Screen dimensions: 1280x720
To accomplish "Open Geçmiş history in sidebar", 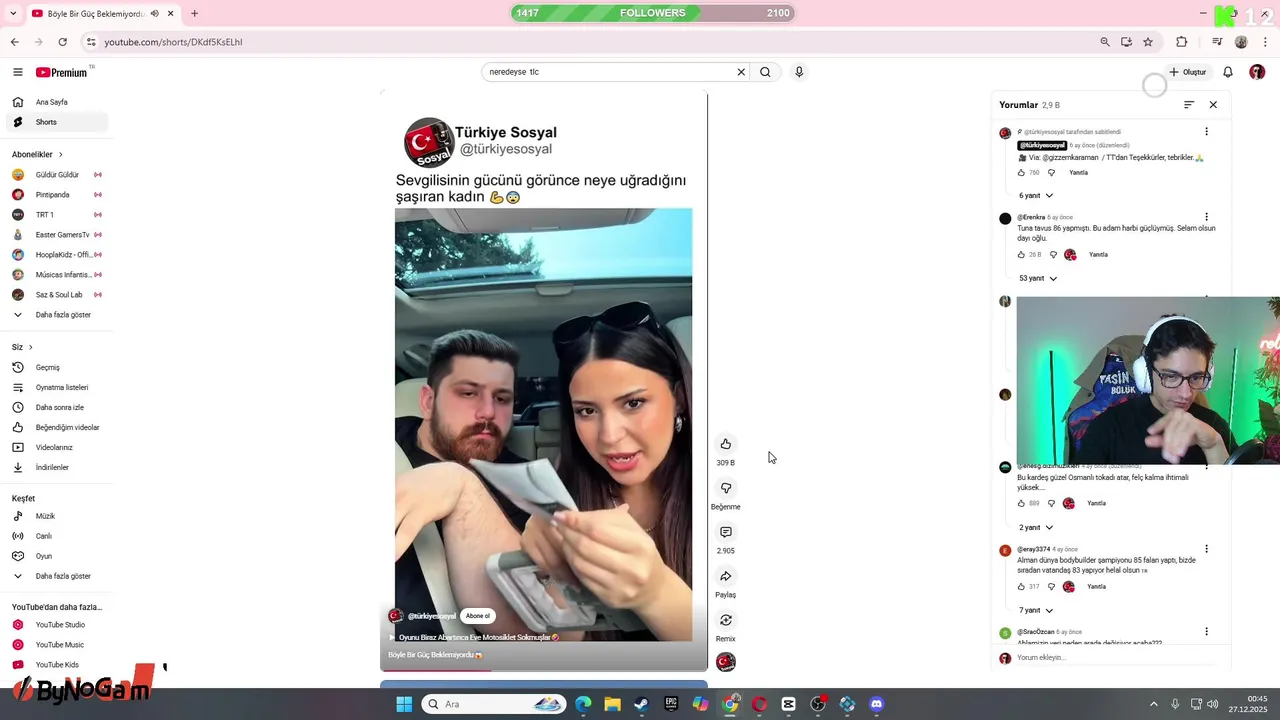I will coord(57,368).
